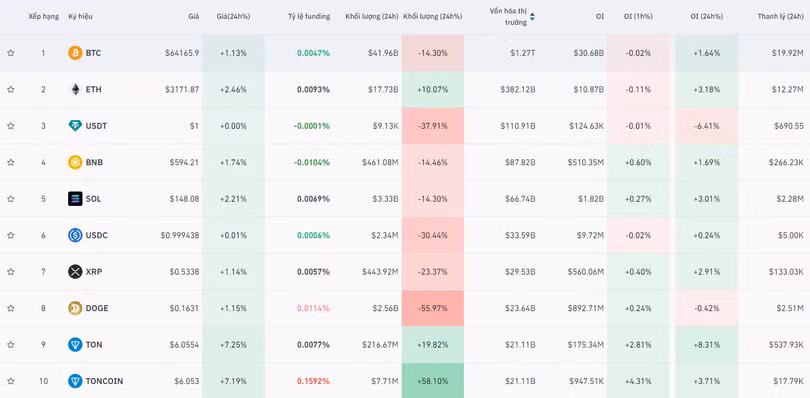Click DOGE volume change -55.97% cell
810x398 pixels.
tap(432, 308)
